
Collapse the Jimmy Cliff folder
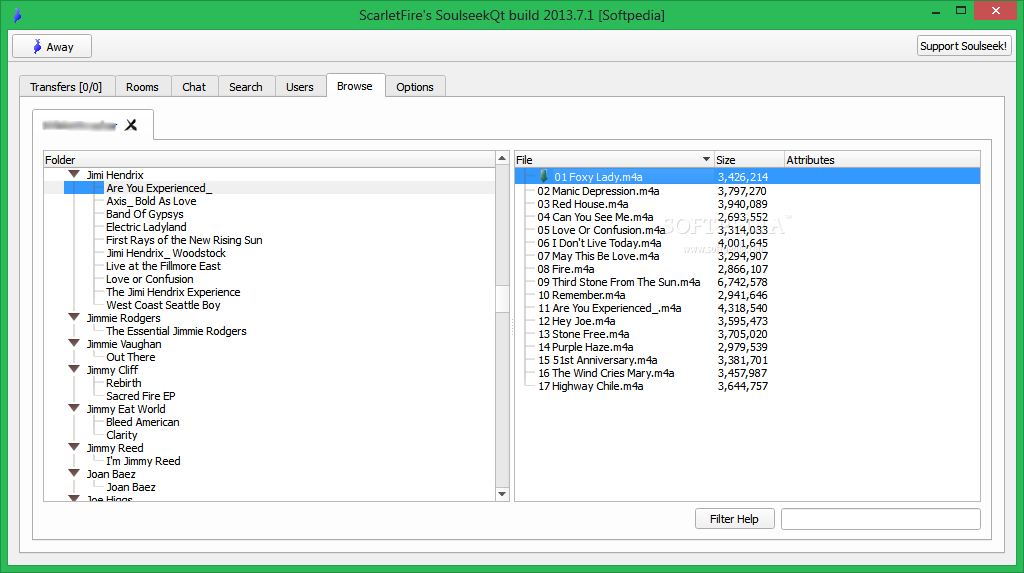pyautogui.click(x=74, y=370)
